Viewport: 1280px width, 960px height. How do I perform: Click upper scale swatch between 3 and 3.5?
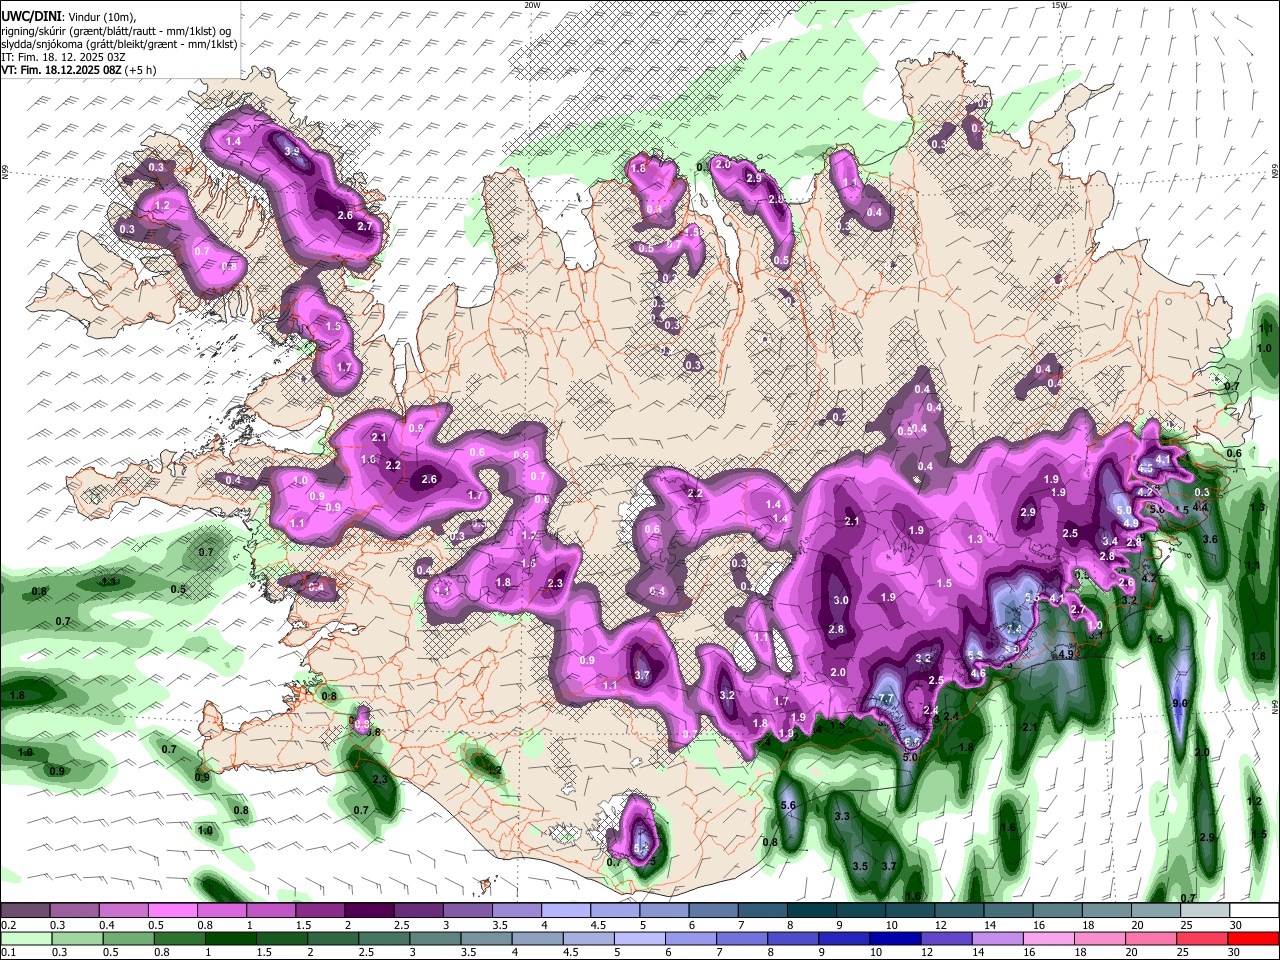coord(467,910)
